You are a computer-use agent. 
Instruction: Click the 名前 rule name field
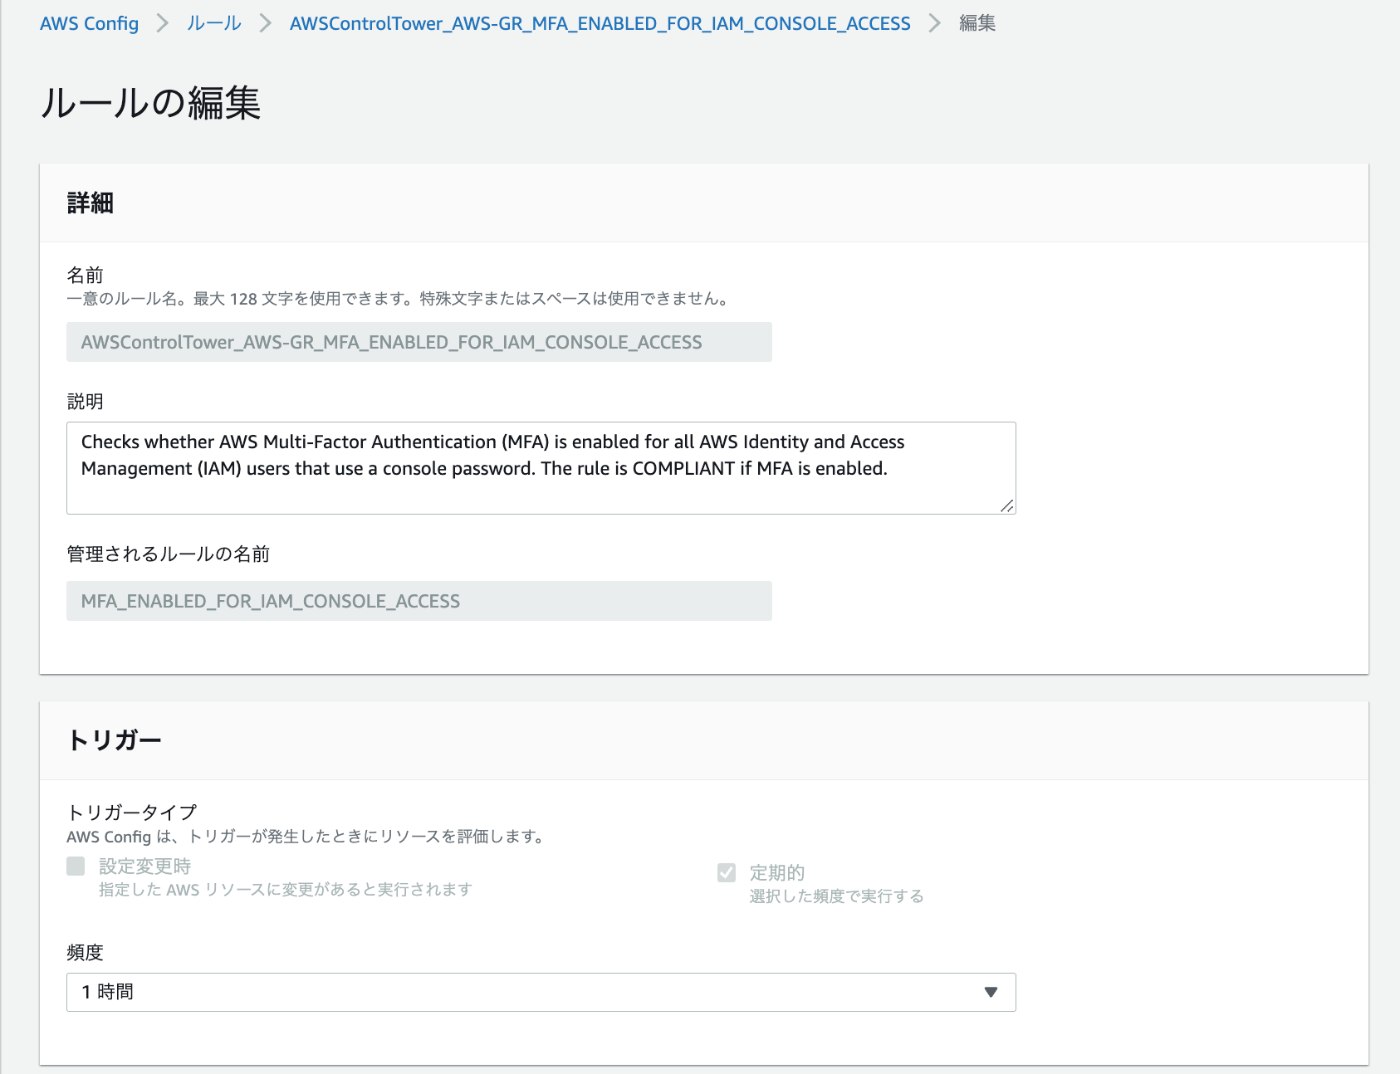[x=419, y=342]
